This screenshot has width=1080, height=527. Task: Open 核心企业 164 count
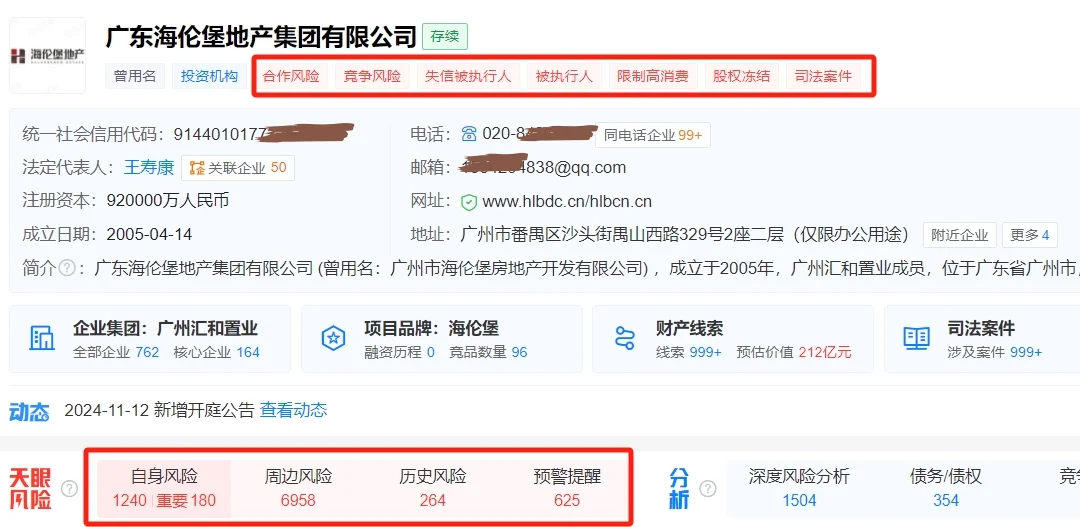coord(217,352)
